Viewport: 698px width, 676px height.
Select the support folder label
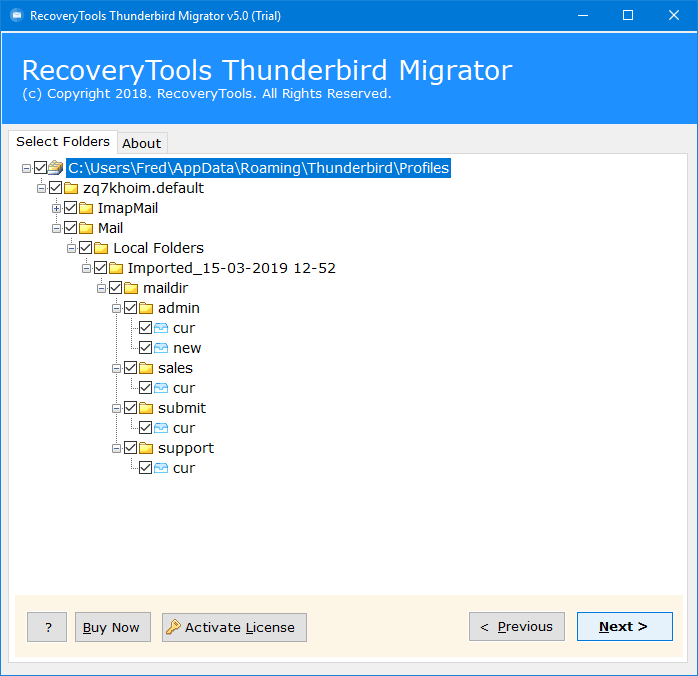186,448
